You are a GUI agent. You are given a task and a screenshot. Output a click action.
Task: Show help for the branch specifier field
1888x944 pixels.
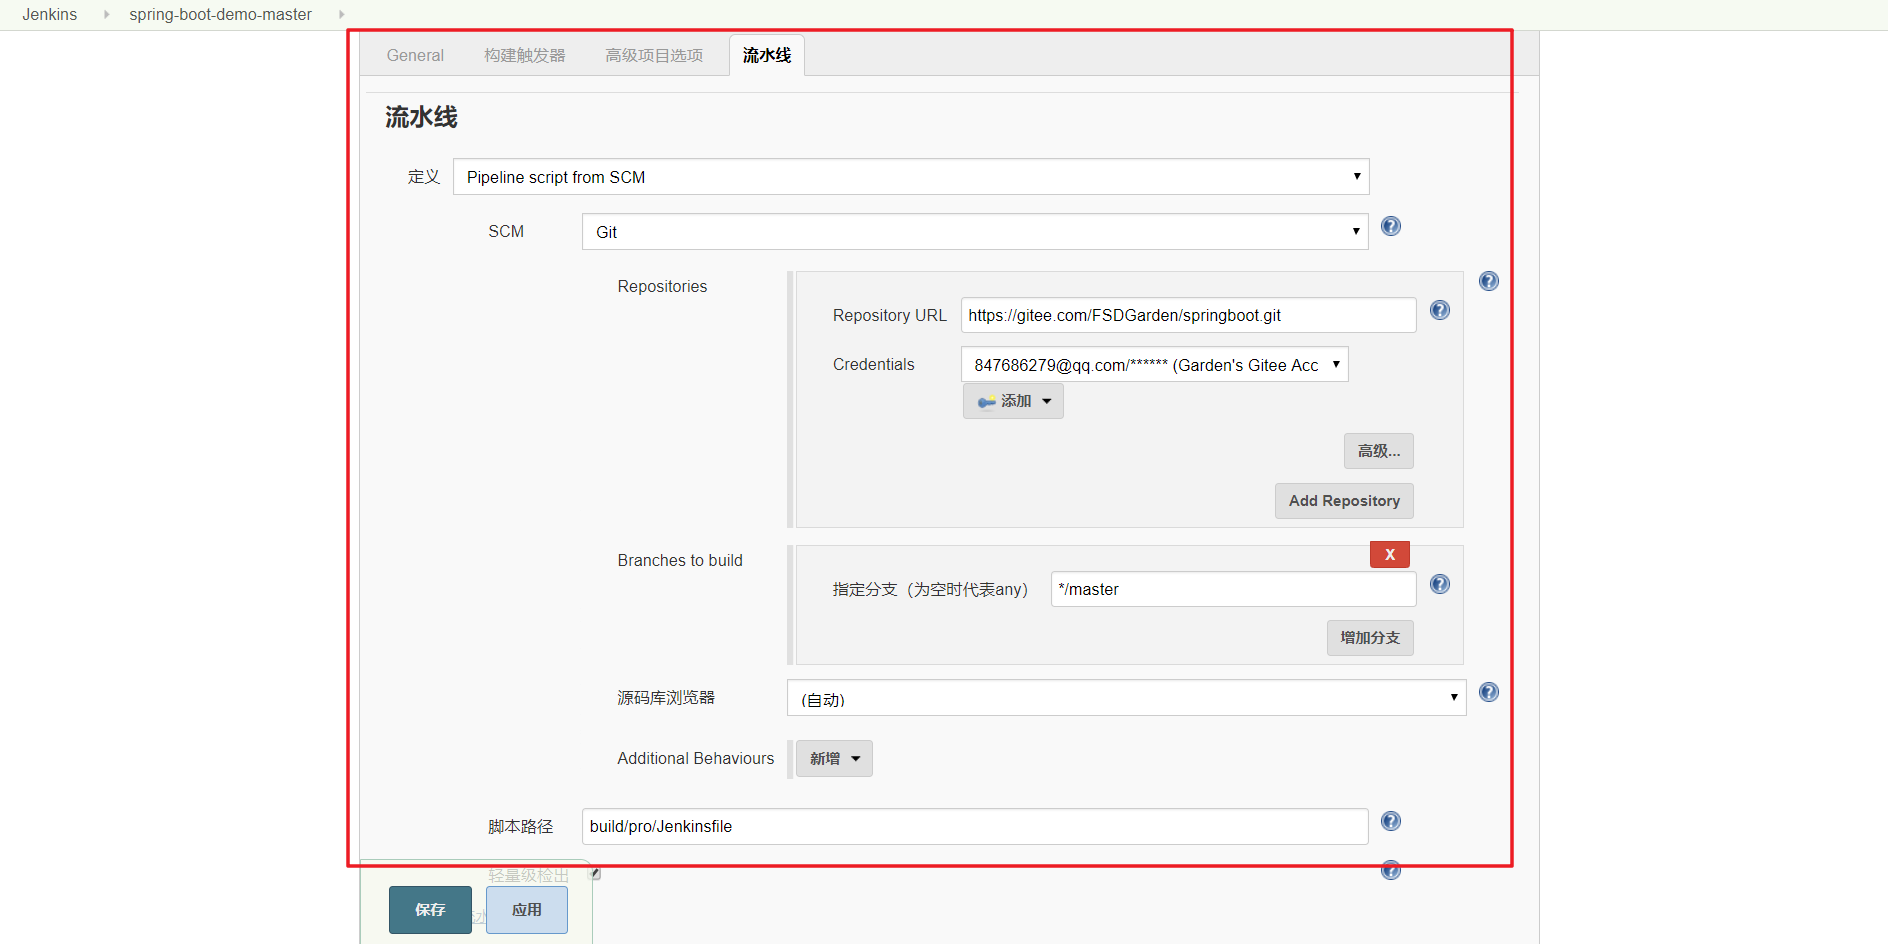[x=1439, y=584]
